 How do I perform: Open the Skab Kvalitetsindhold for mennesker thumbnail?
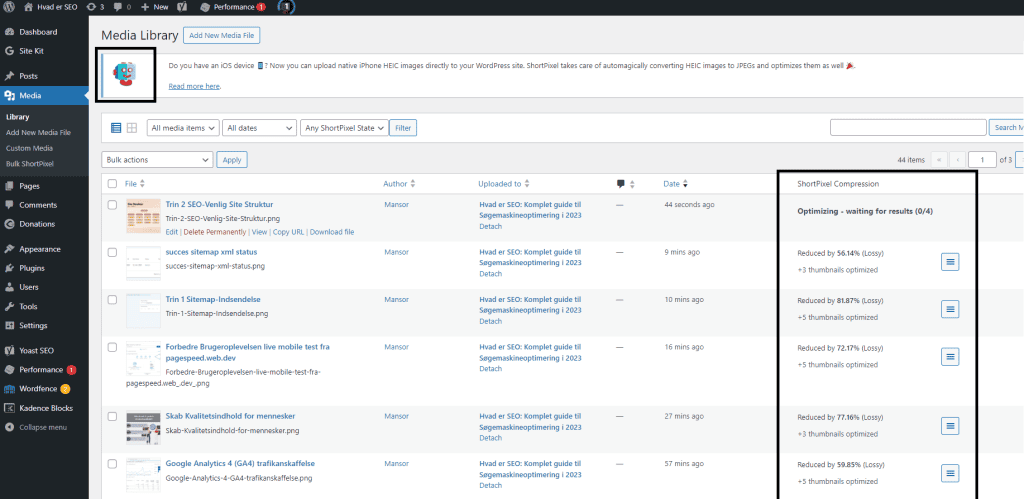[143, 428]
